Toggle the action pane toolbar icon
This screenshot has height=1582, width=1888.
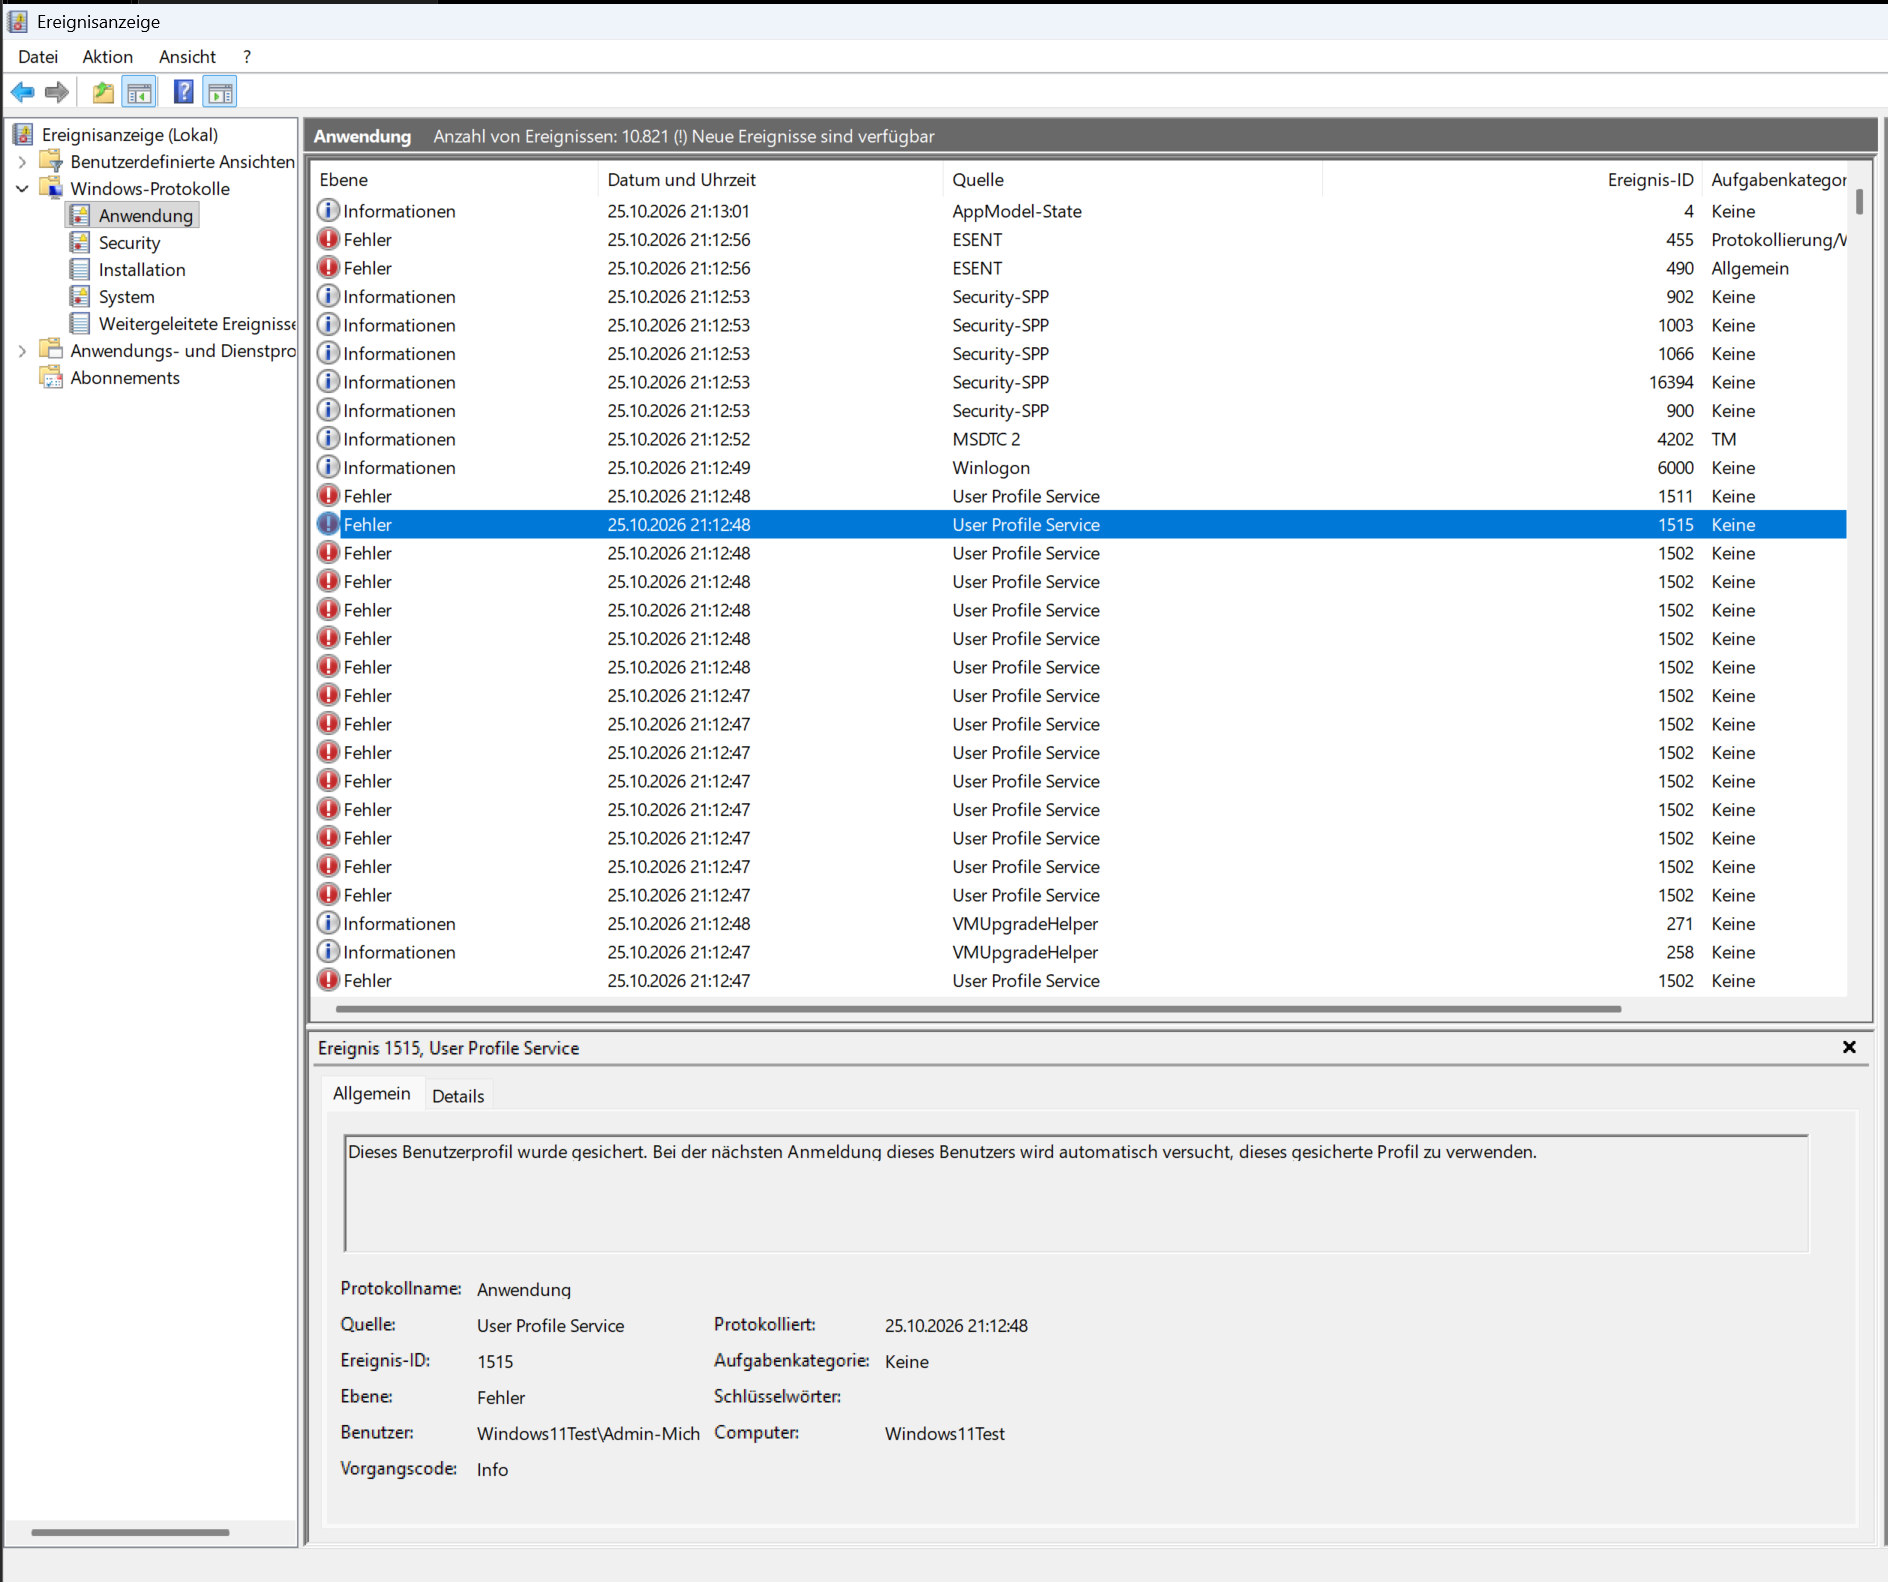220,93
